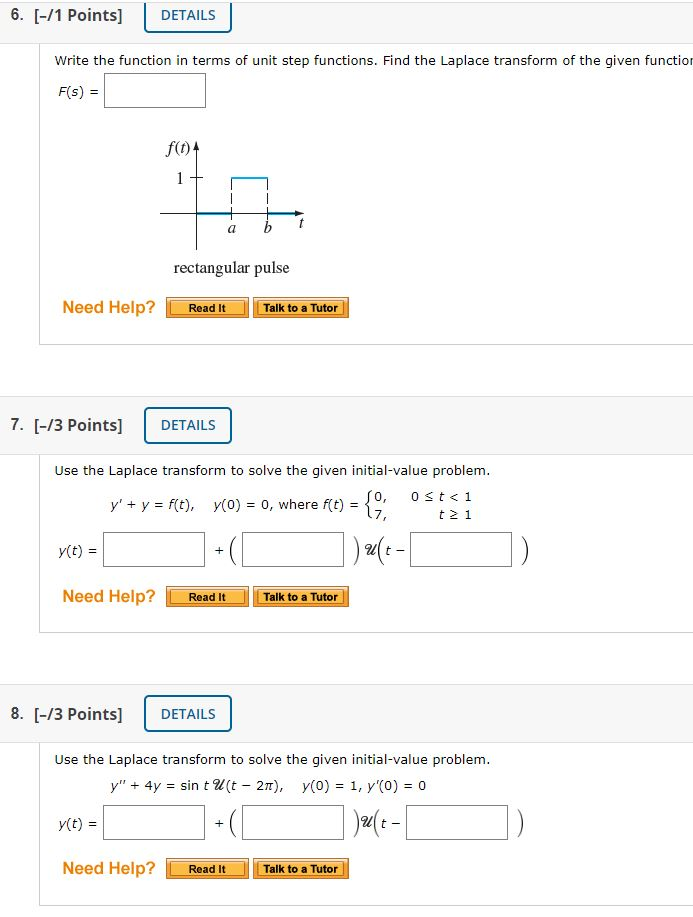The height and width of the screenshot is (917, 693).
Task: Click the rectangular pulse graph
Action: 230,195
